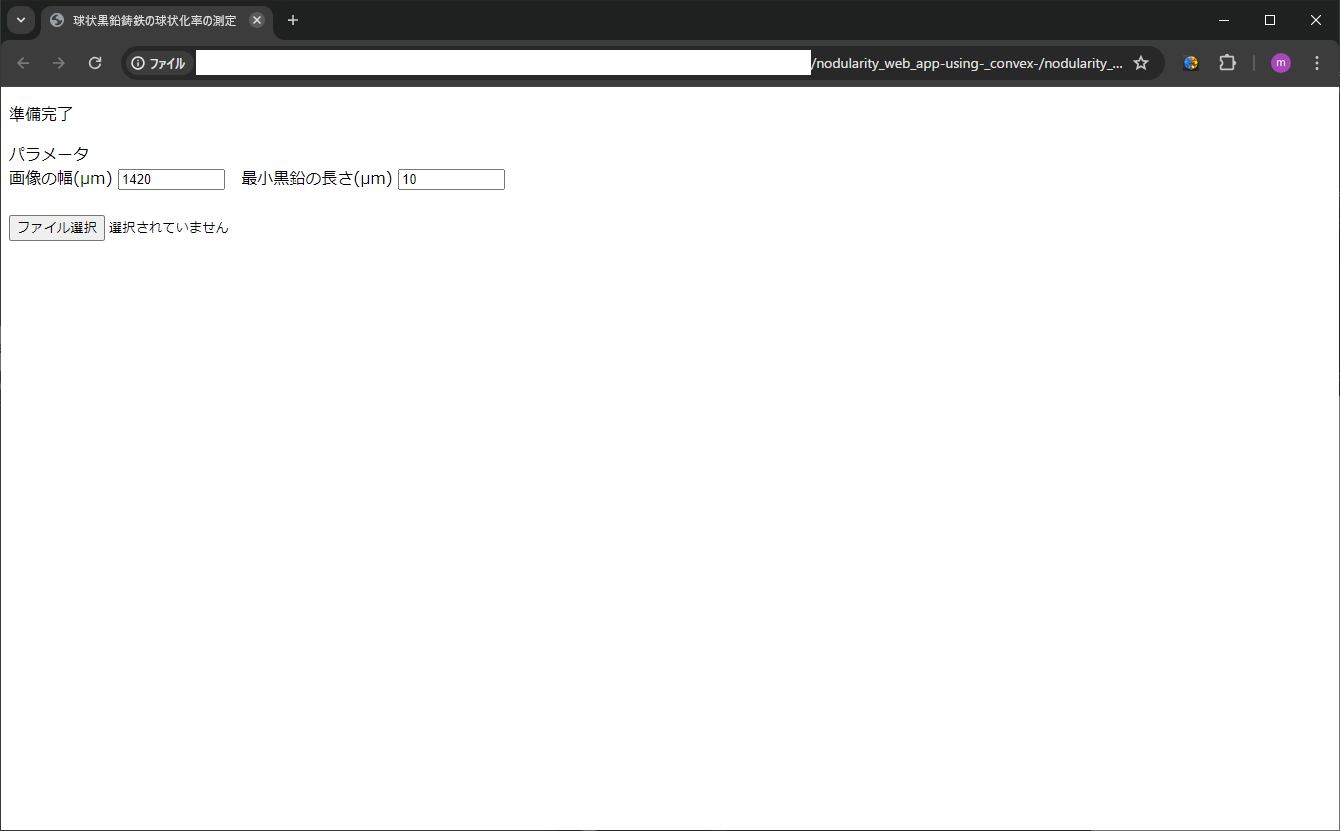Bookmark this page with the star icon
This screenshot has width=1340, height=831.
(x=1141, y=63)
